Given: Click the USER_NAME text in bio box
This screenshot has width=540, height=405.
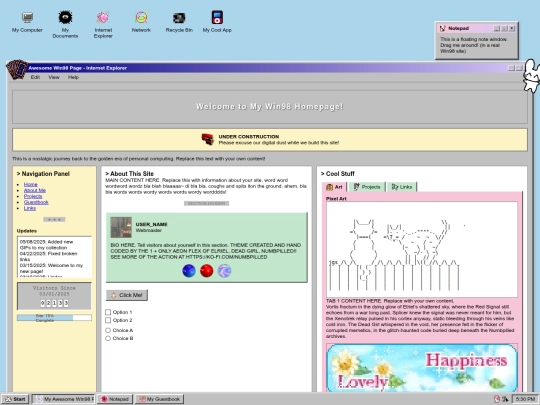Looking at the screenshot, I should click(151, 224).
